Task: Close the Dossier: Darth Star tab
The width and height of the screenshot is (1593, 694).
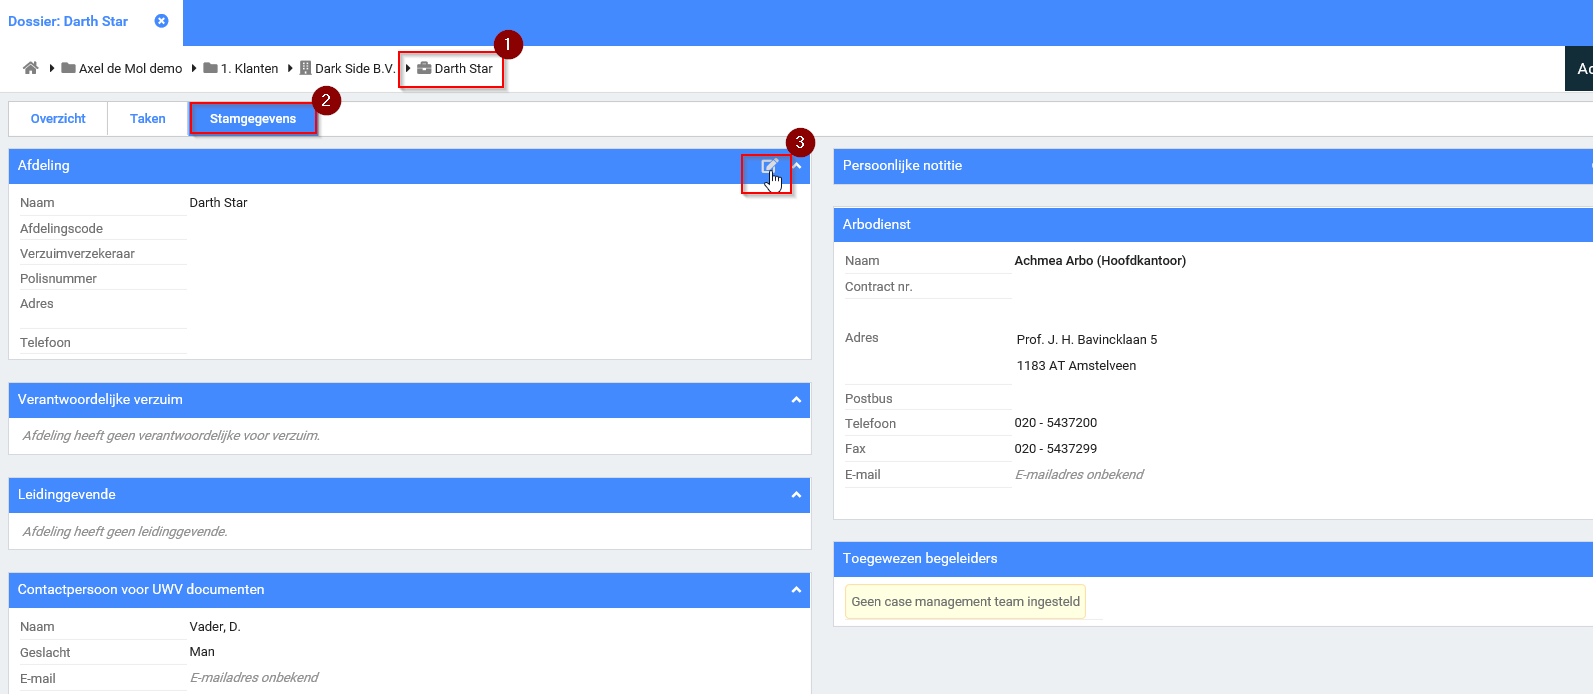Action: 161,21
